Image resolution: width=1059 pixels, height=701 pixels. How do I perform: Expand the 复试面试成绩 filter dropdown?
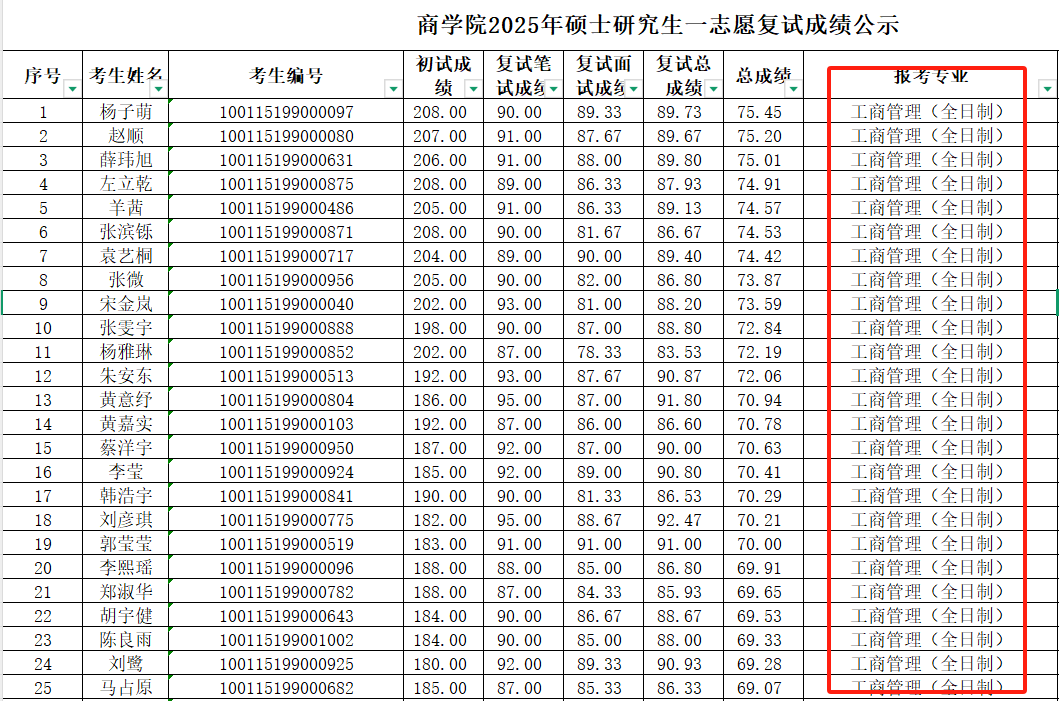click(634, 88)
